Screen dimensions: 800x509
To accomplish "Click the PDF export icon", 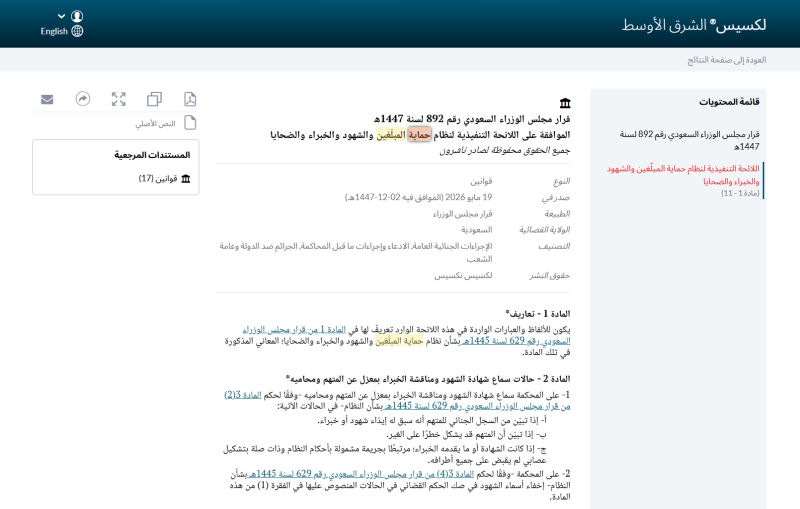I will click(x=190, y=99).
